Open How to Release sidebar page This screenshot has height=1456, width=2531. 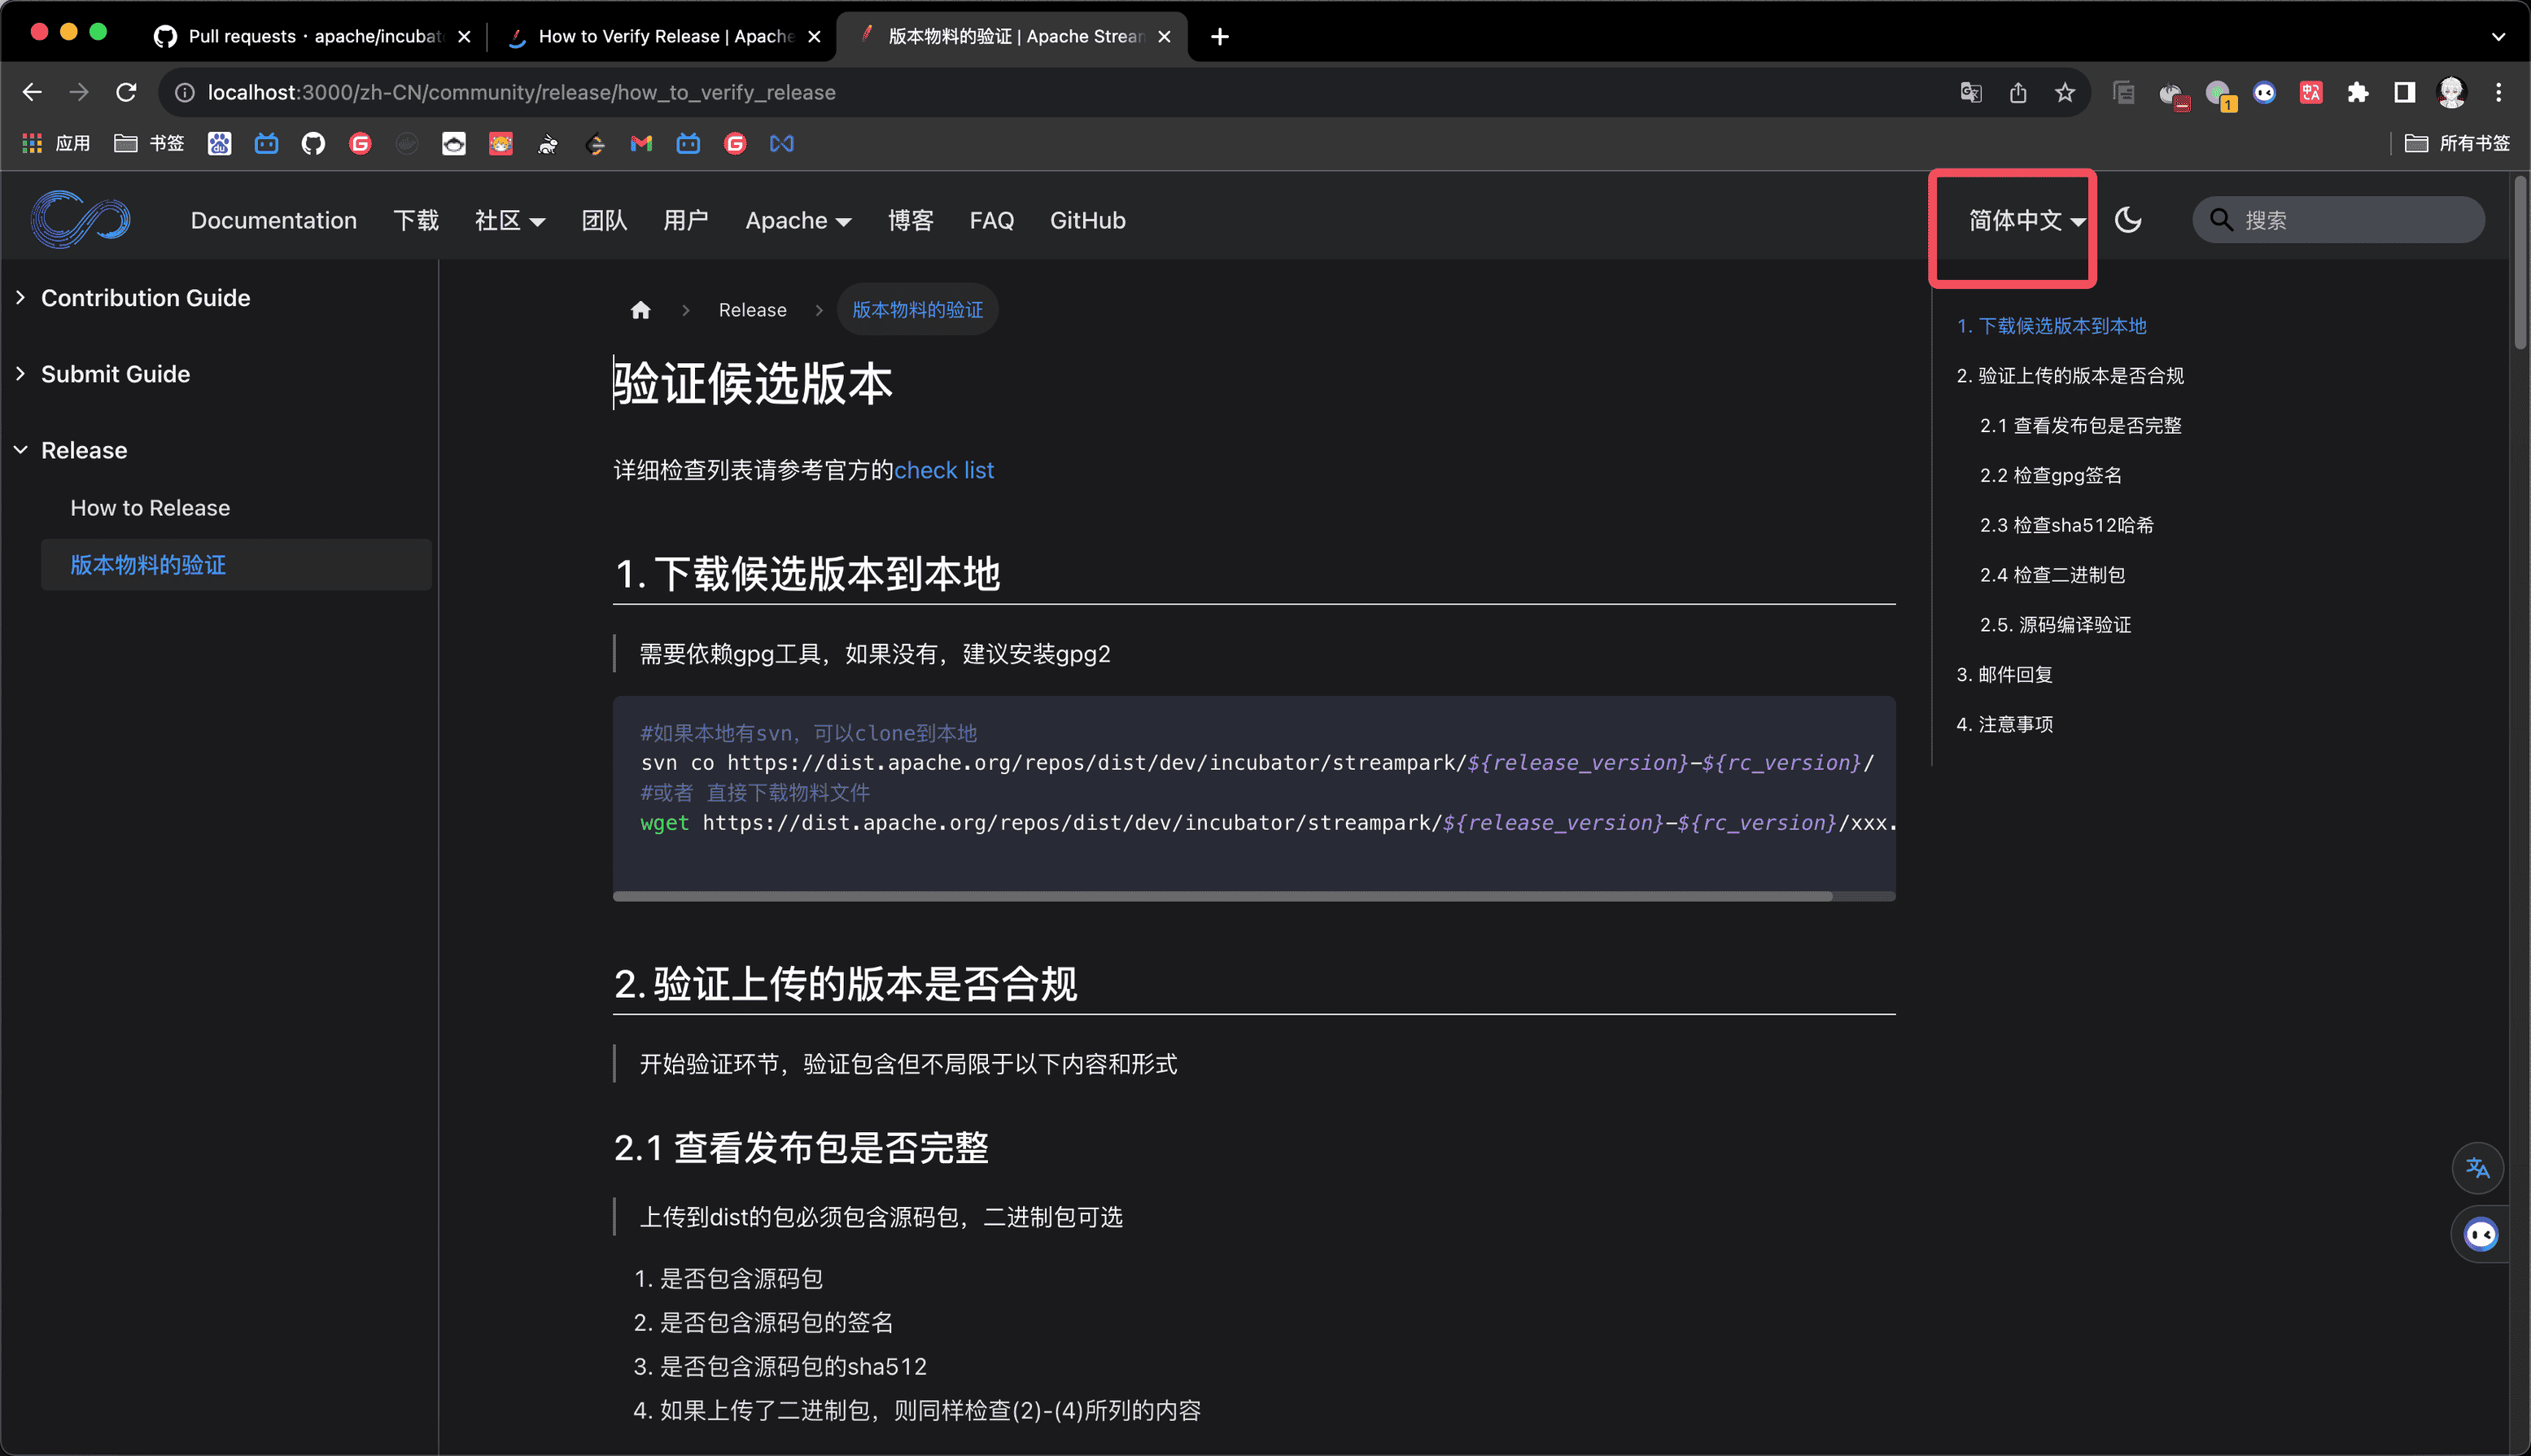(x=150, y=508)
